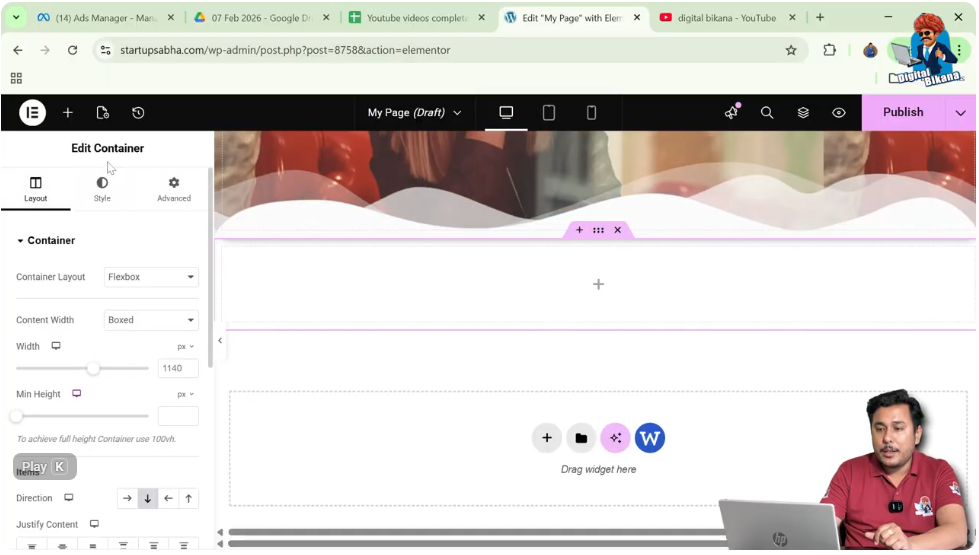Click the Min Height slider handle
Image resolution: width=979 pixels, height=555 pixels.
pyautogui.click(x=16, y=416)
